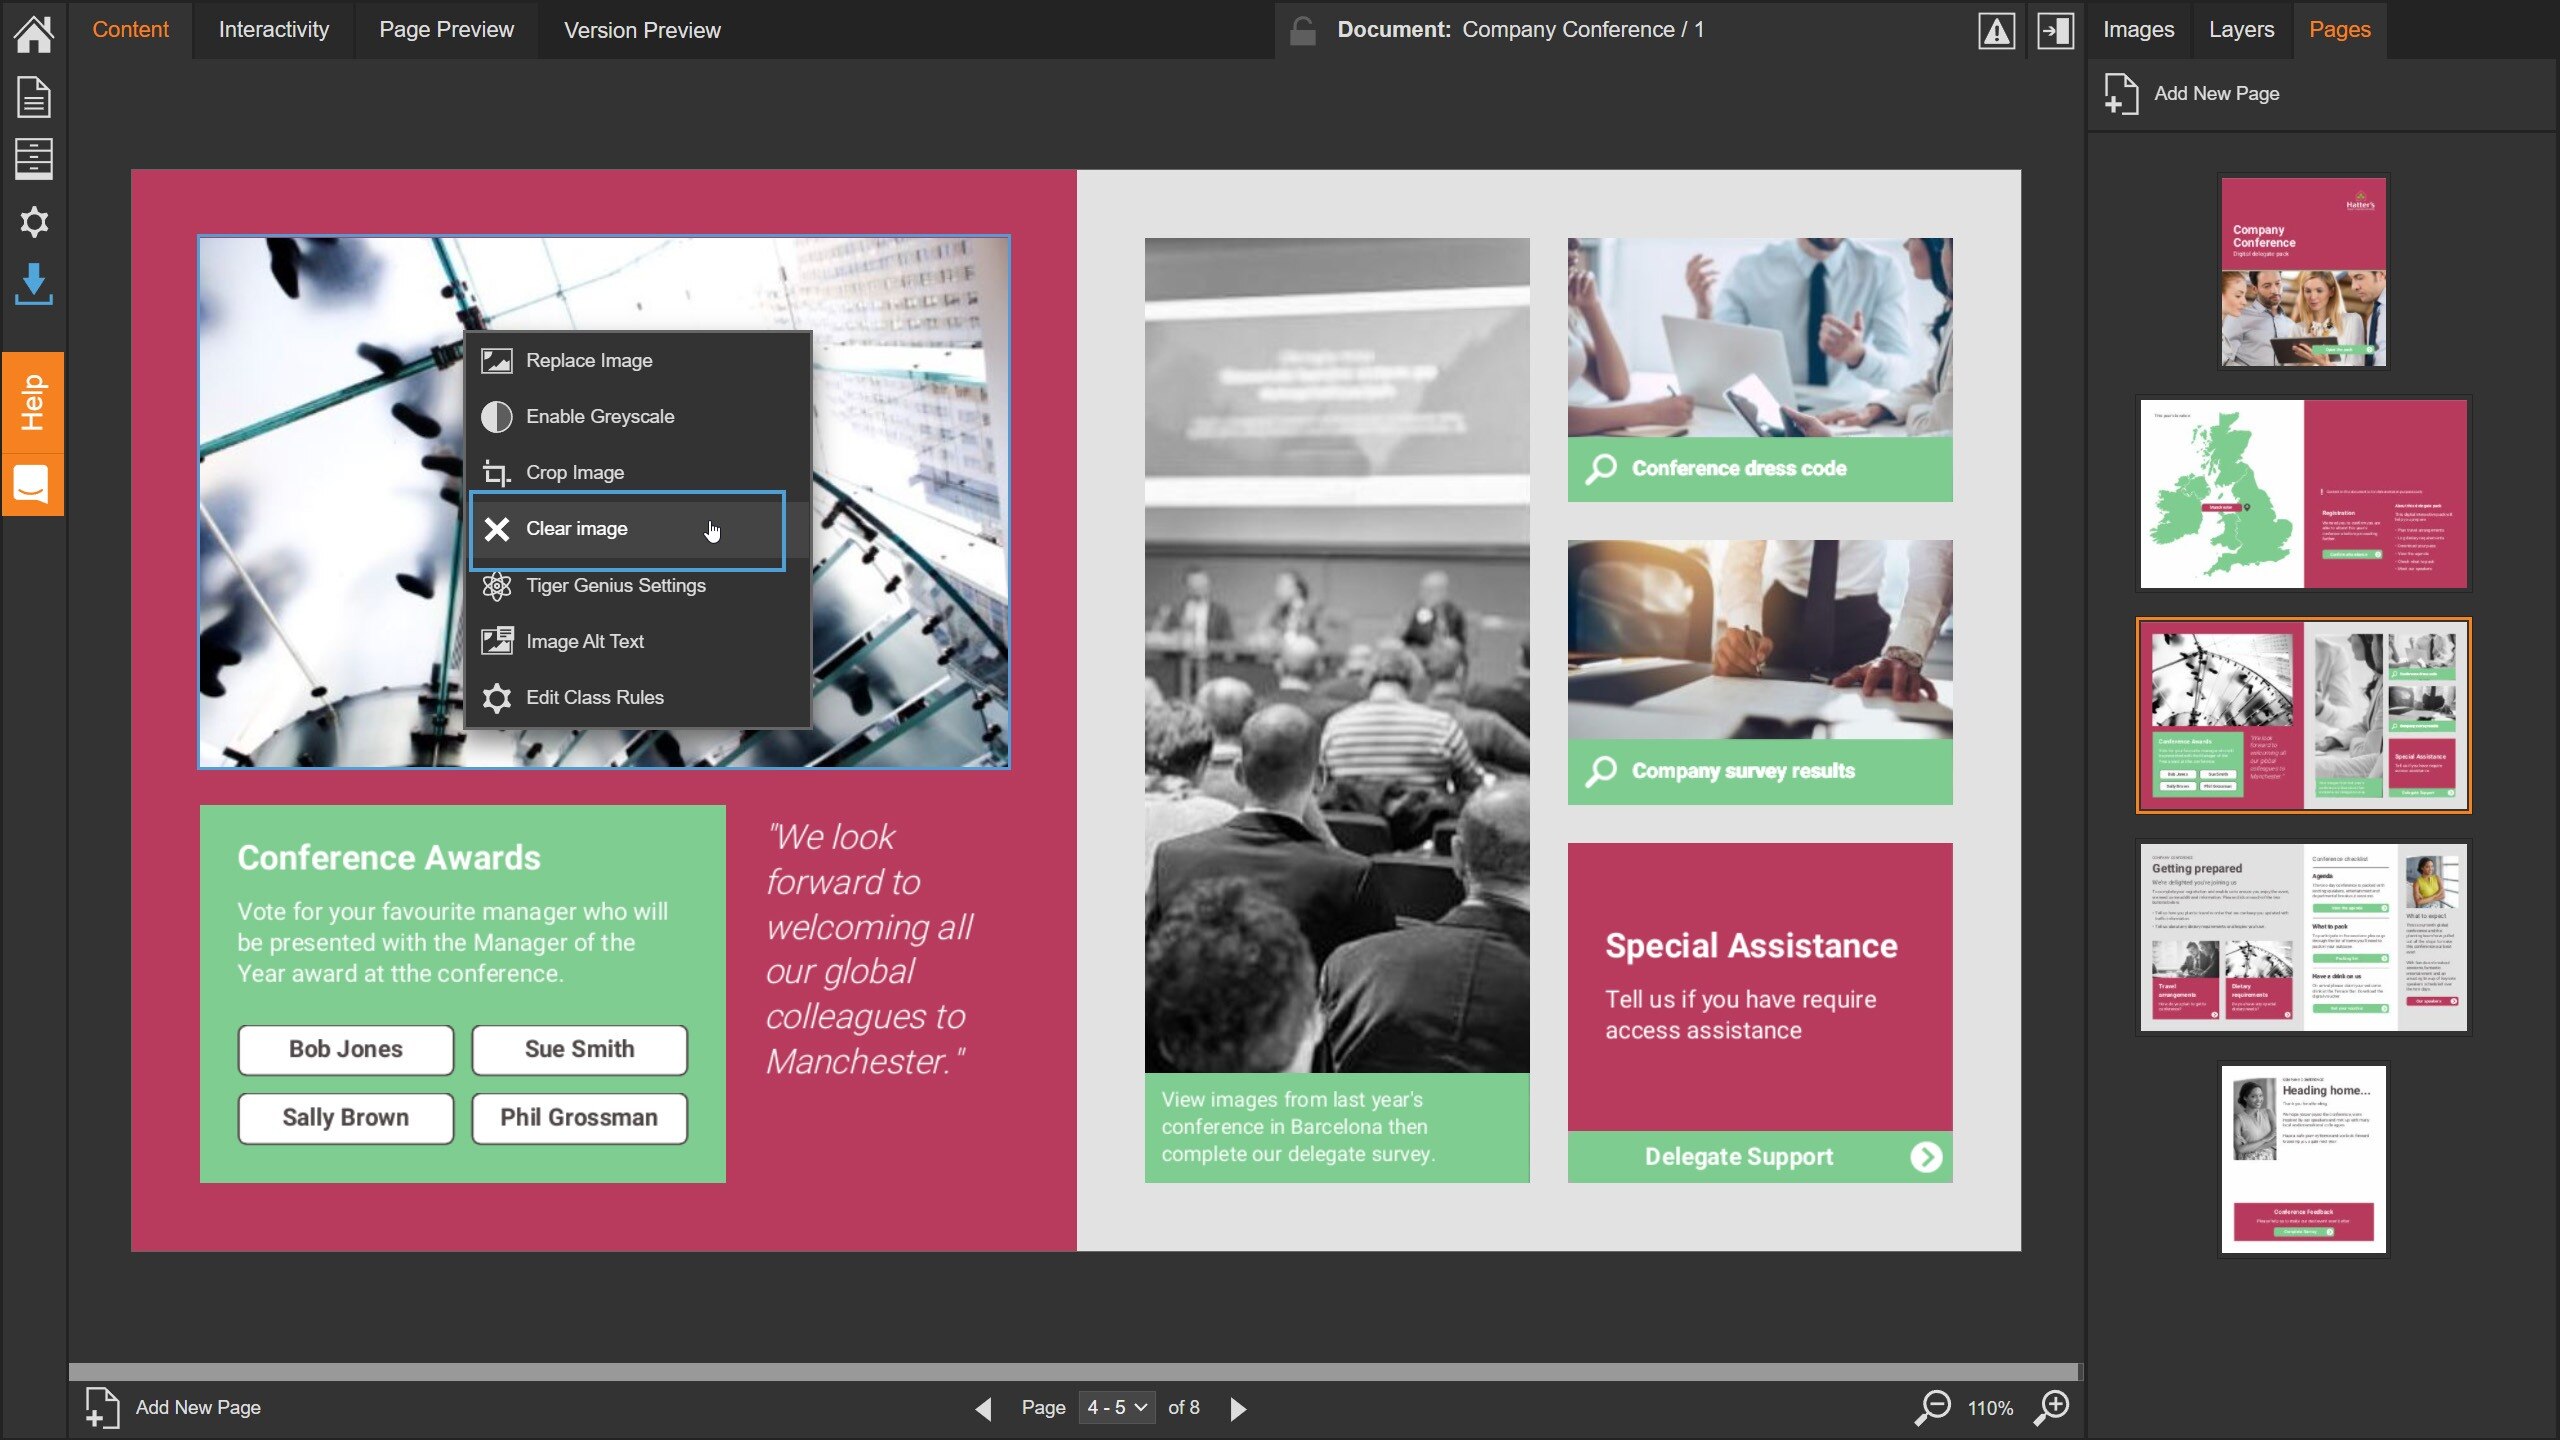Select Enable Greyscale in the context menu
Viewport: 2560px width, 1440px height.
click(599, 416)
